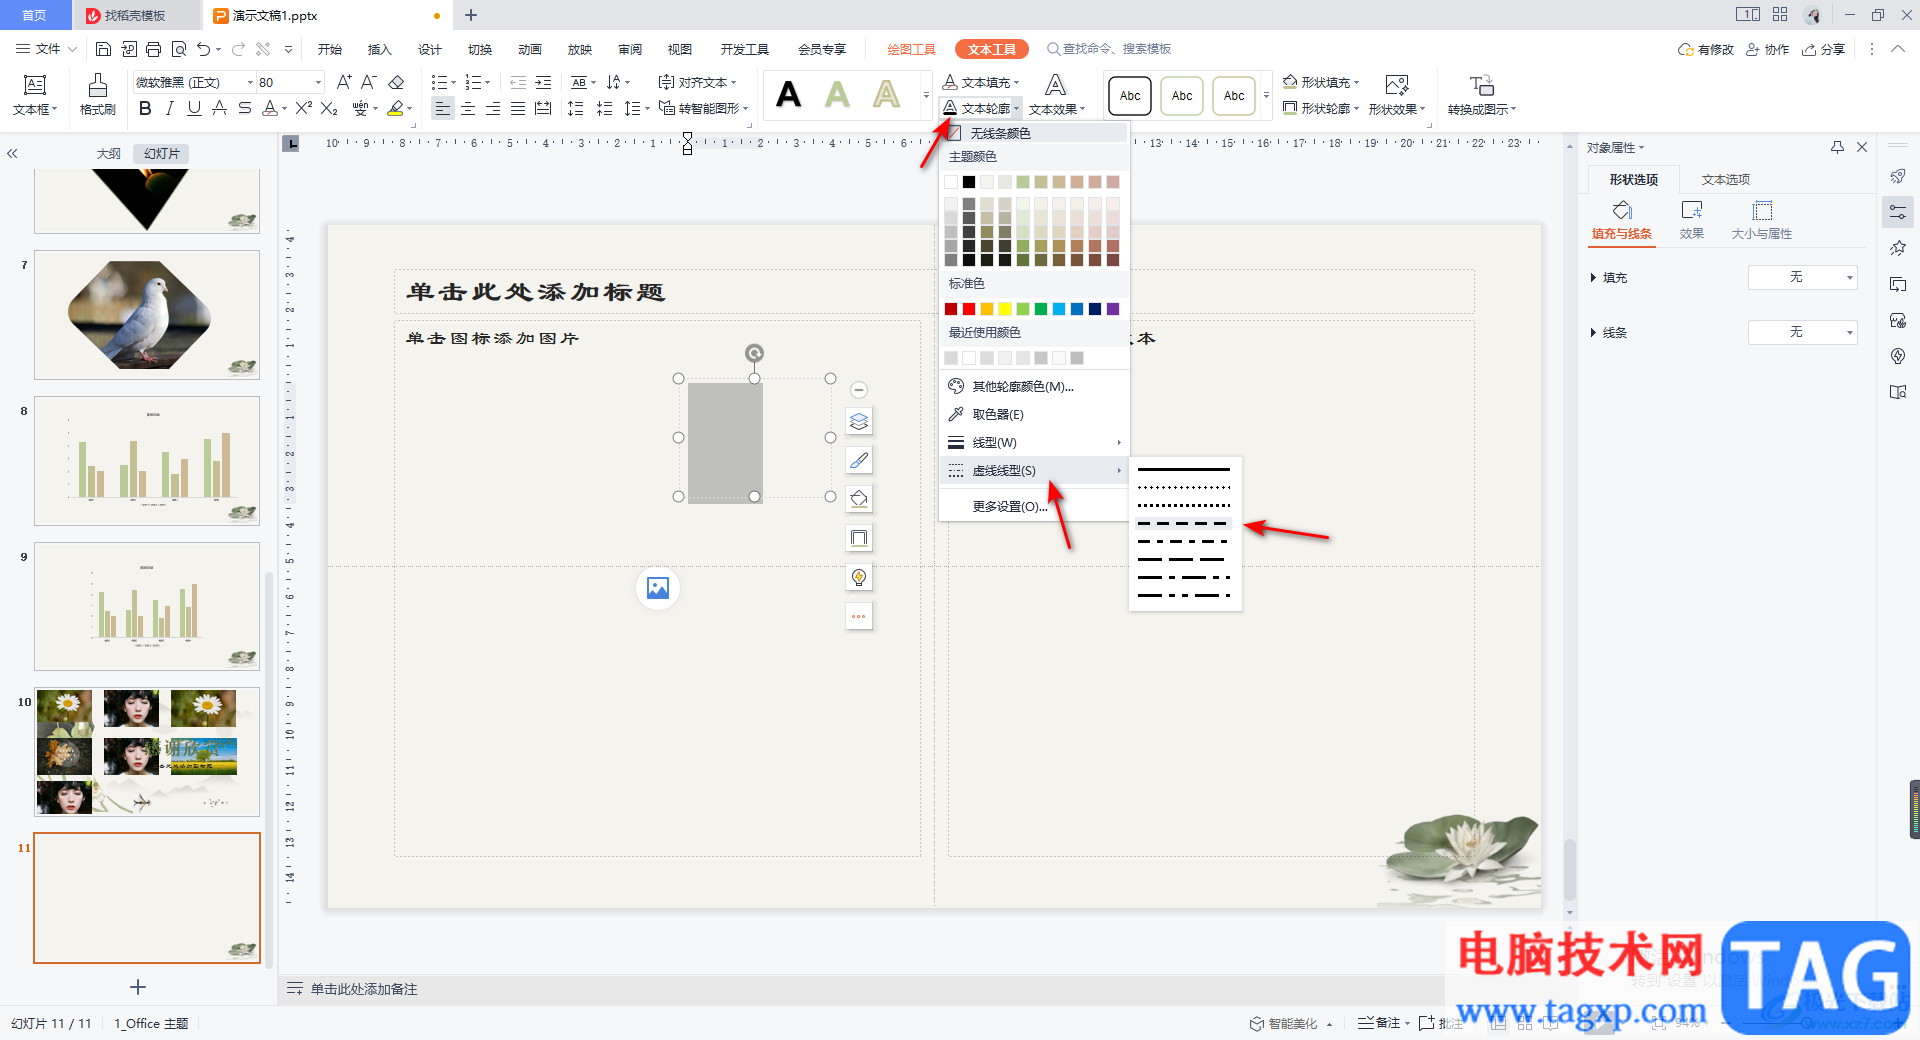Switch to the 插入 ribbon tab
Screen dimensions: 1920x1040
tap(379, 49)
